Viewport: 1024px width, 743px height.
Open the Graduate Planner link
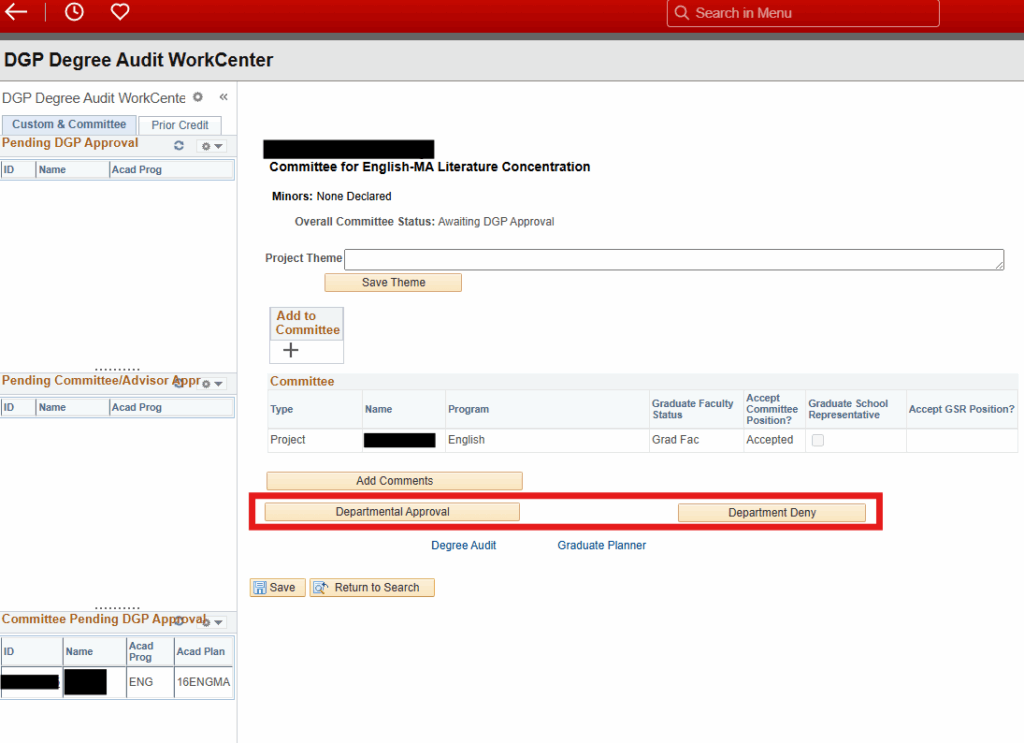point(601,546)
